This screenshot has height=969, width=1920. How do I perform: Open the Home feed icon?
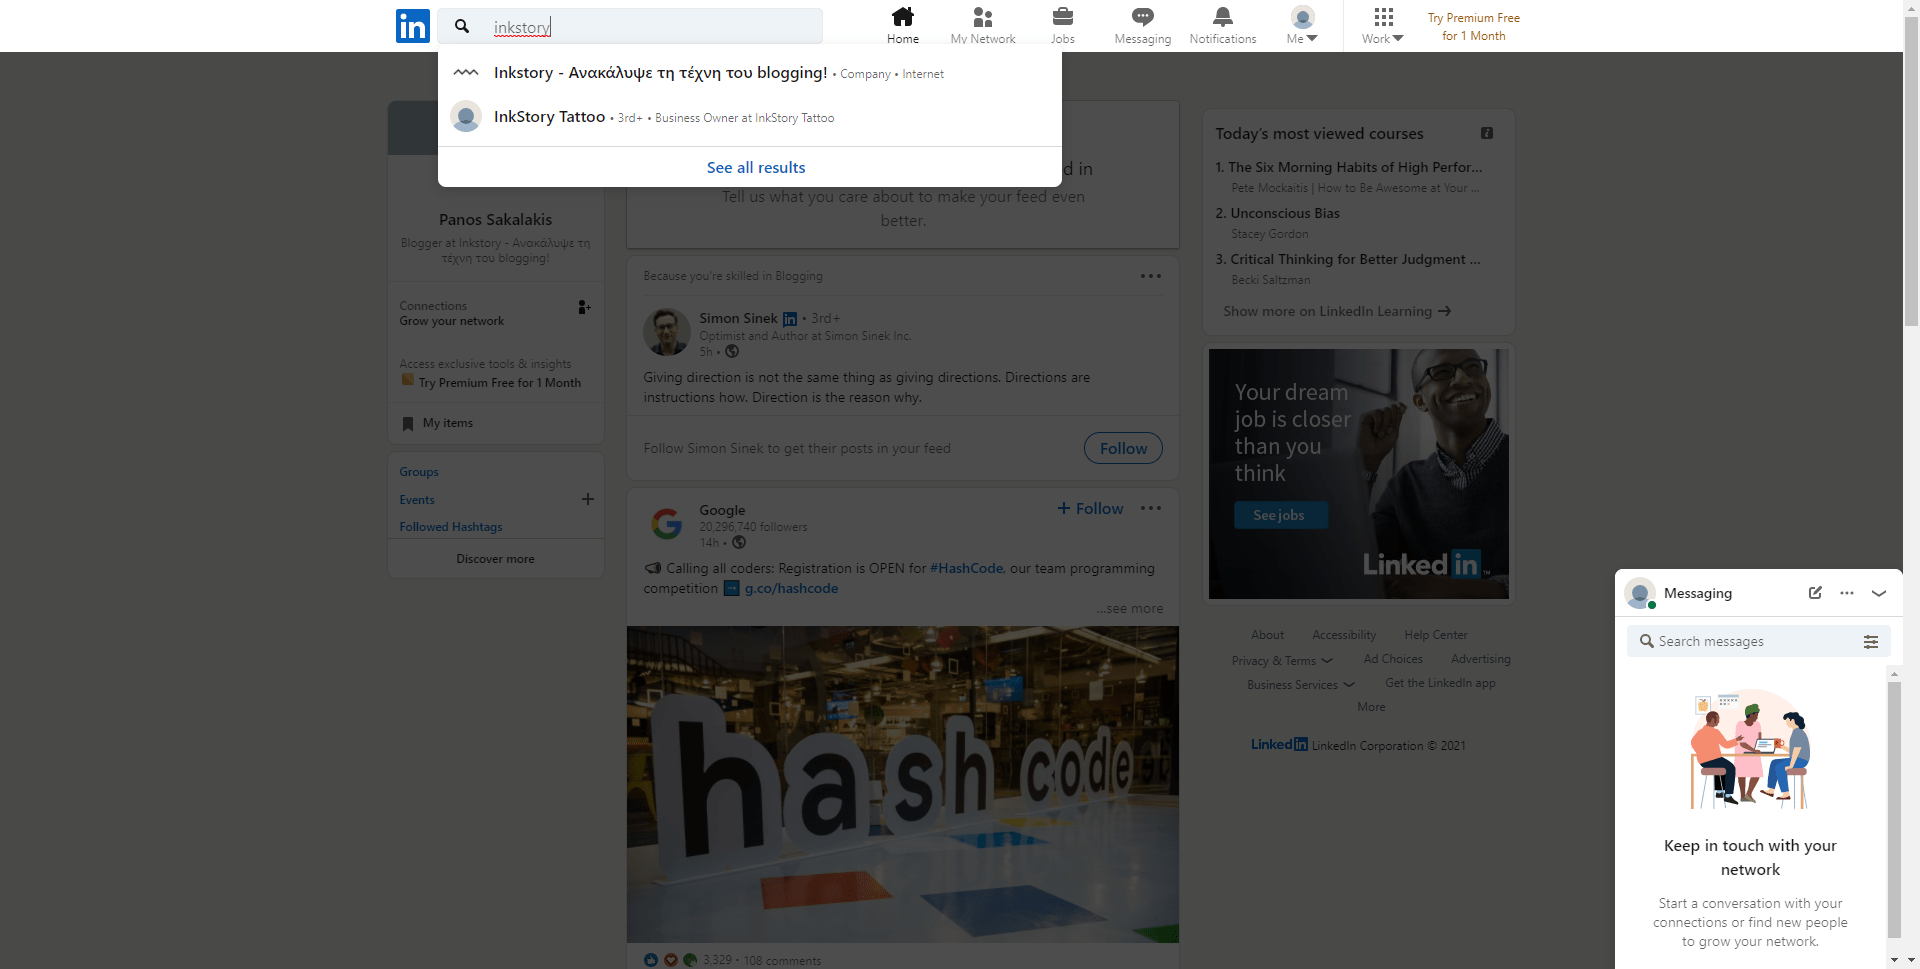tap(902, 24)
